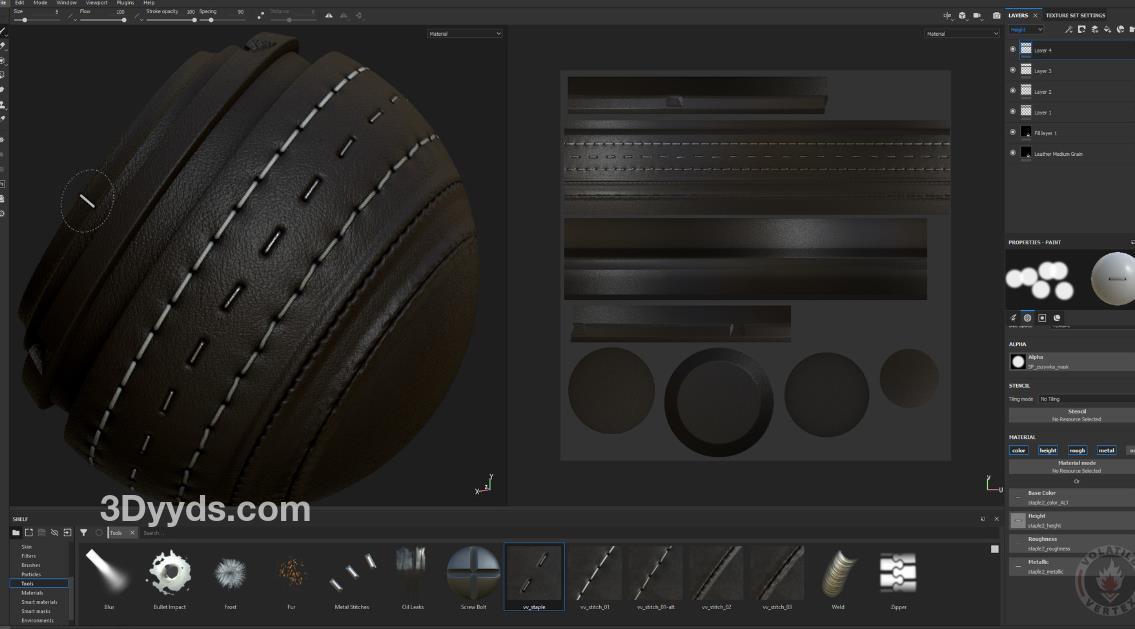This screenshot has height=629, width=1135.
Task: Open the Plugins menu
Action: tap(125, 3)
